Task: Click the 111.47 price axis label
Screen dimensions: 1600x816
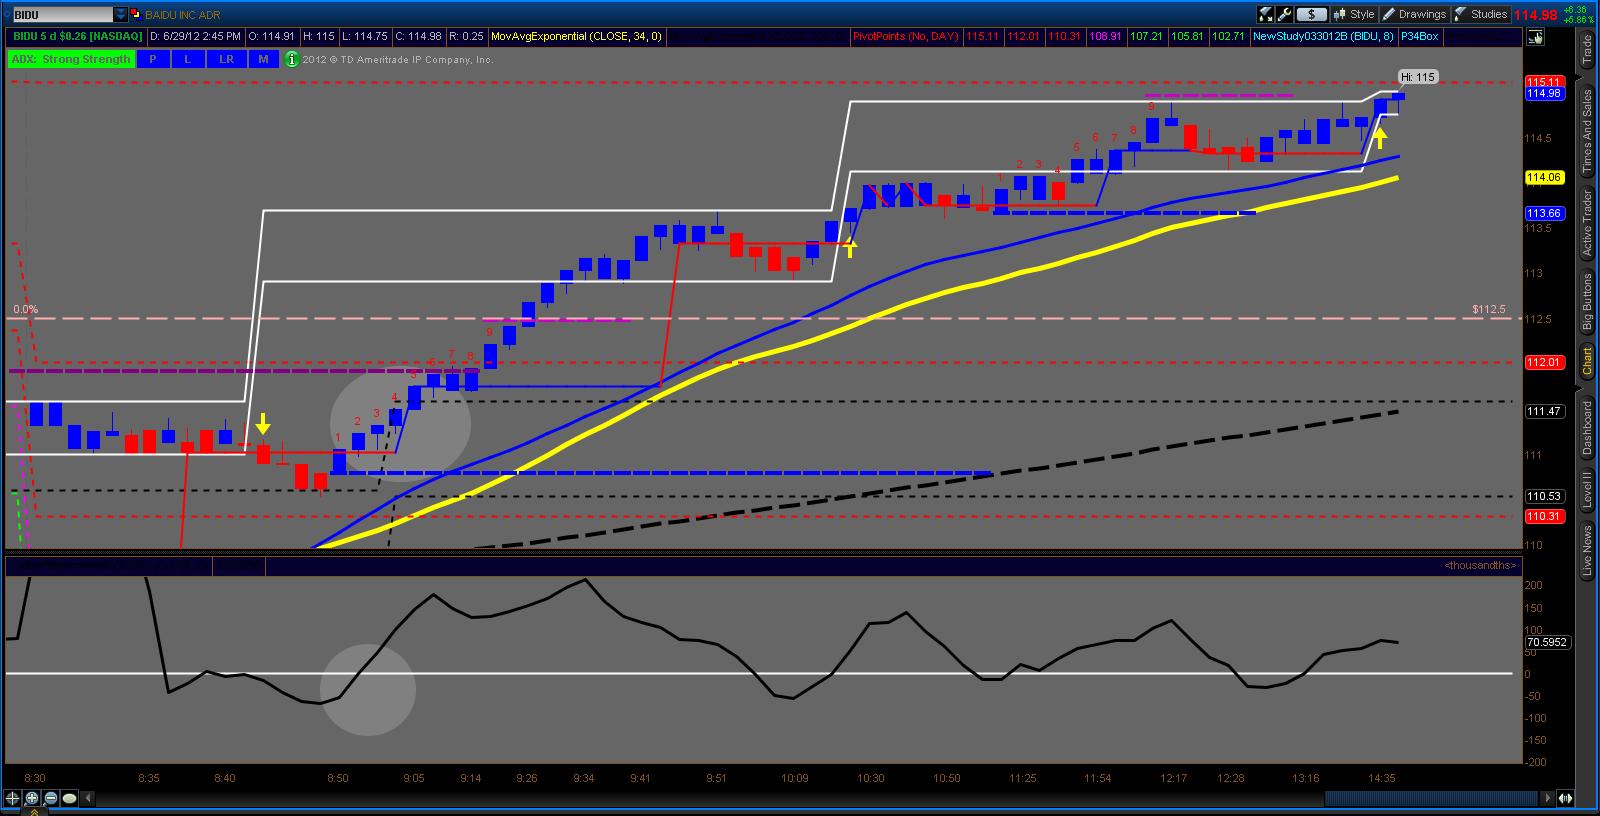Action: [1544, 411]
